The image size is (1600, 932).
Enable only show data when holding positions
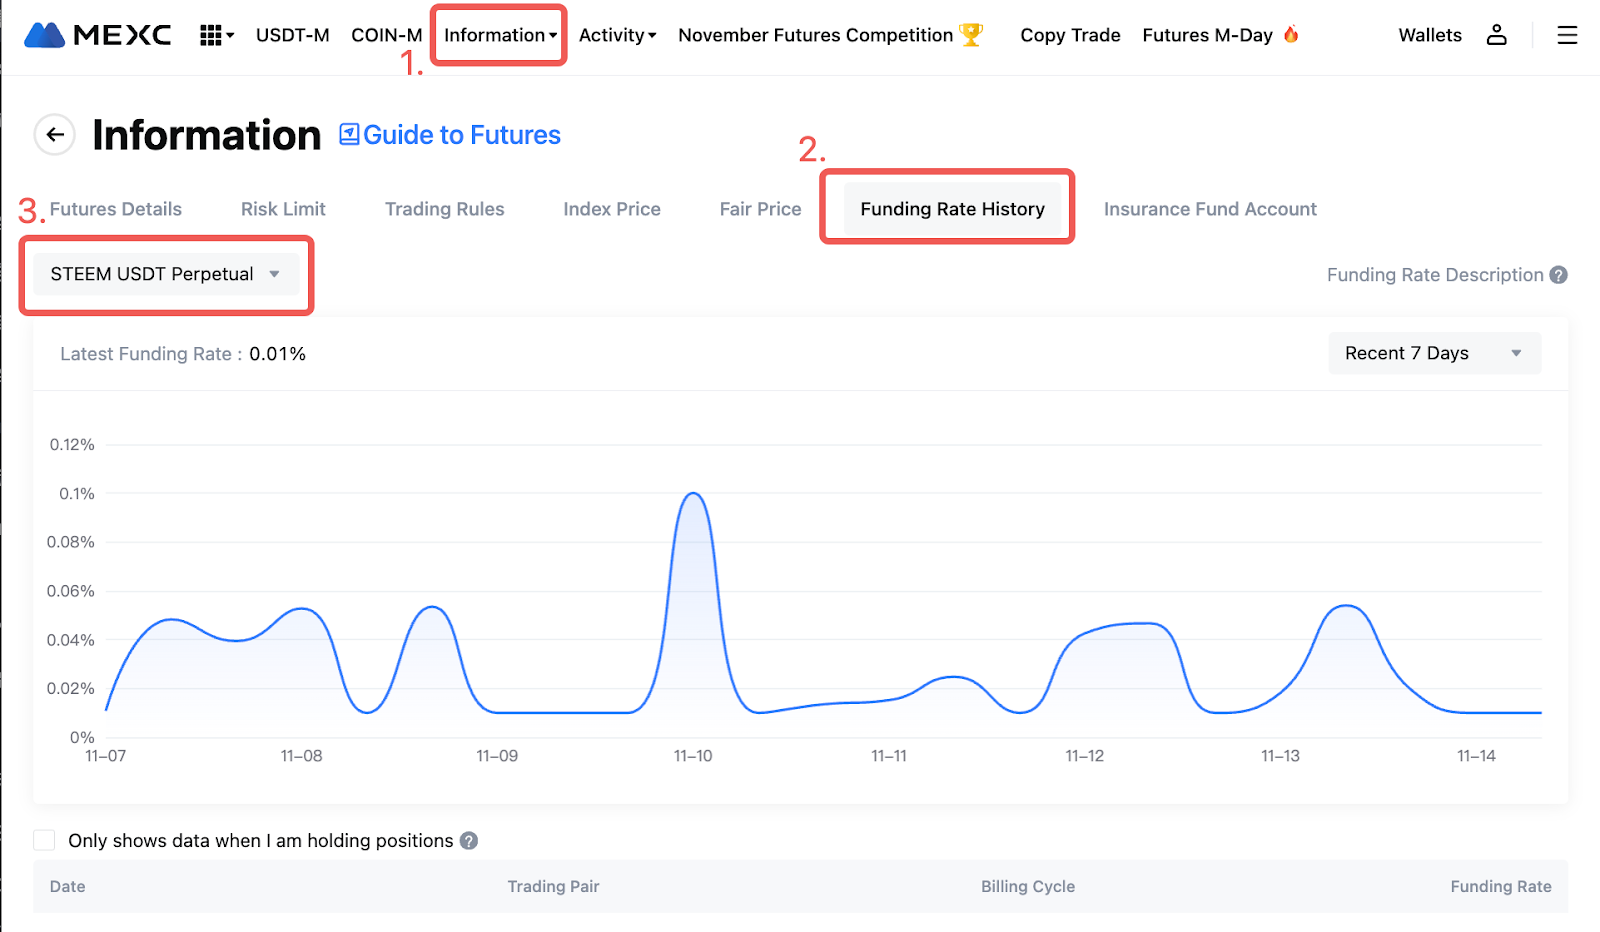point(44,840)
